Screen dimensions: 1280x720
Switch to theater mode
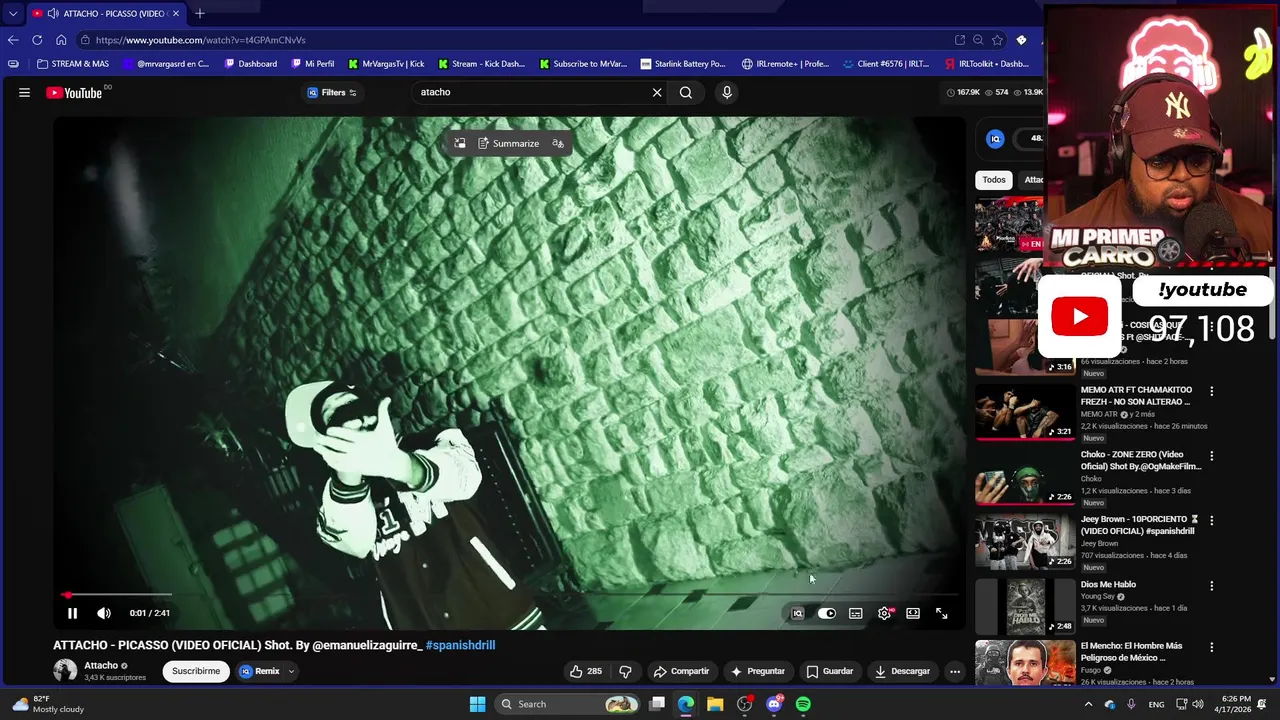pos(913,613)
